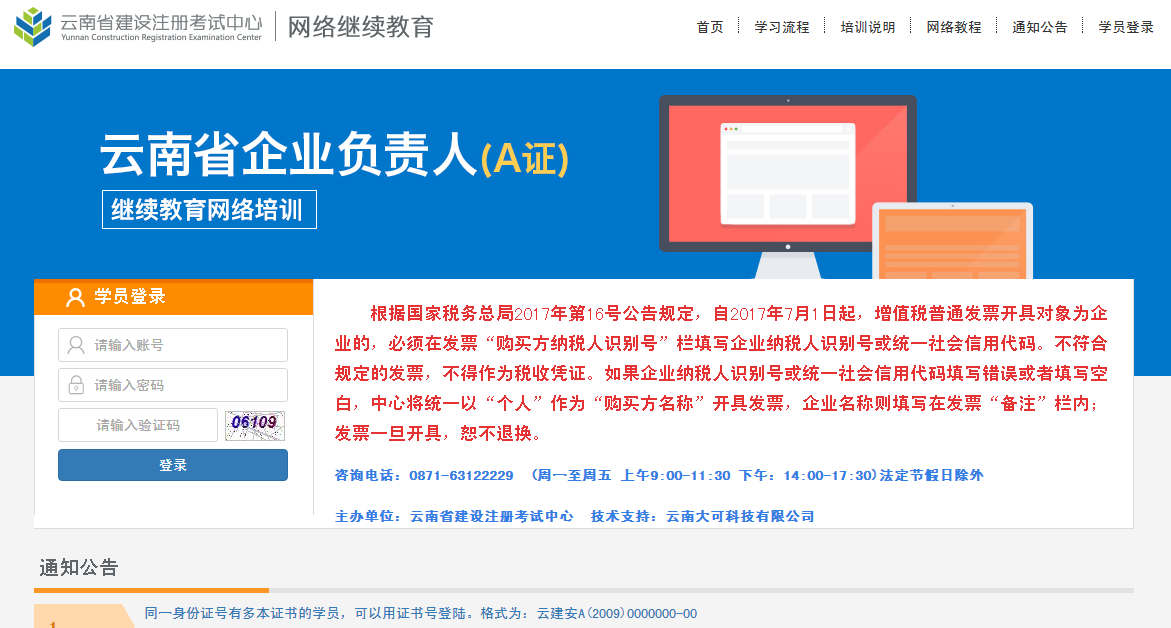Open 培训说明 from the top menu
The width and height of the screenshot is (1171, 628).
(868, 27)
